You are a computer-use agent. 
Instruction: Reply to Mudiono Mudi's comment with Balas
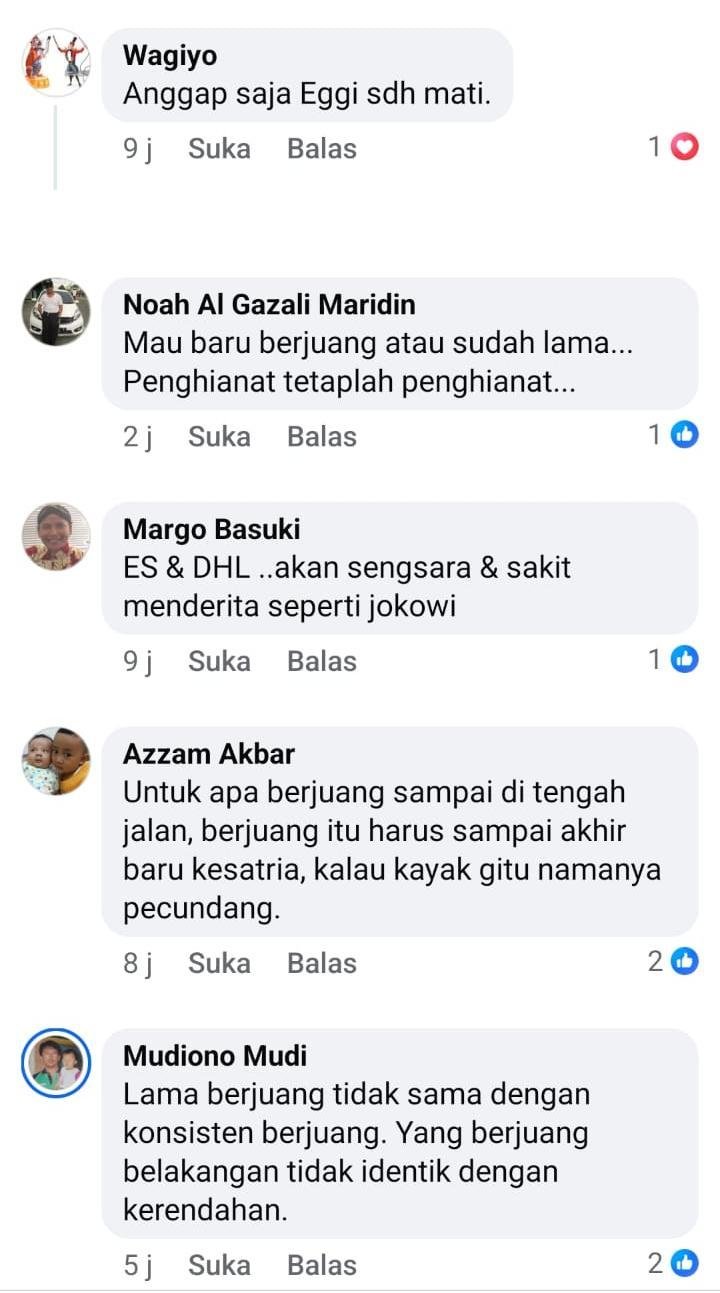322,1266
